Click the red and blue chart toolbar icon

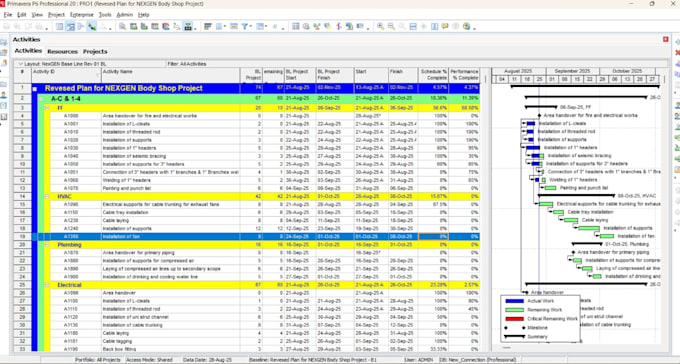pos(165,27)
